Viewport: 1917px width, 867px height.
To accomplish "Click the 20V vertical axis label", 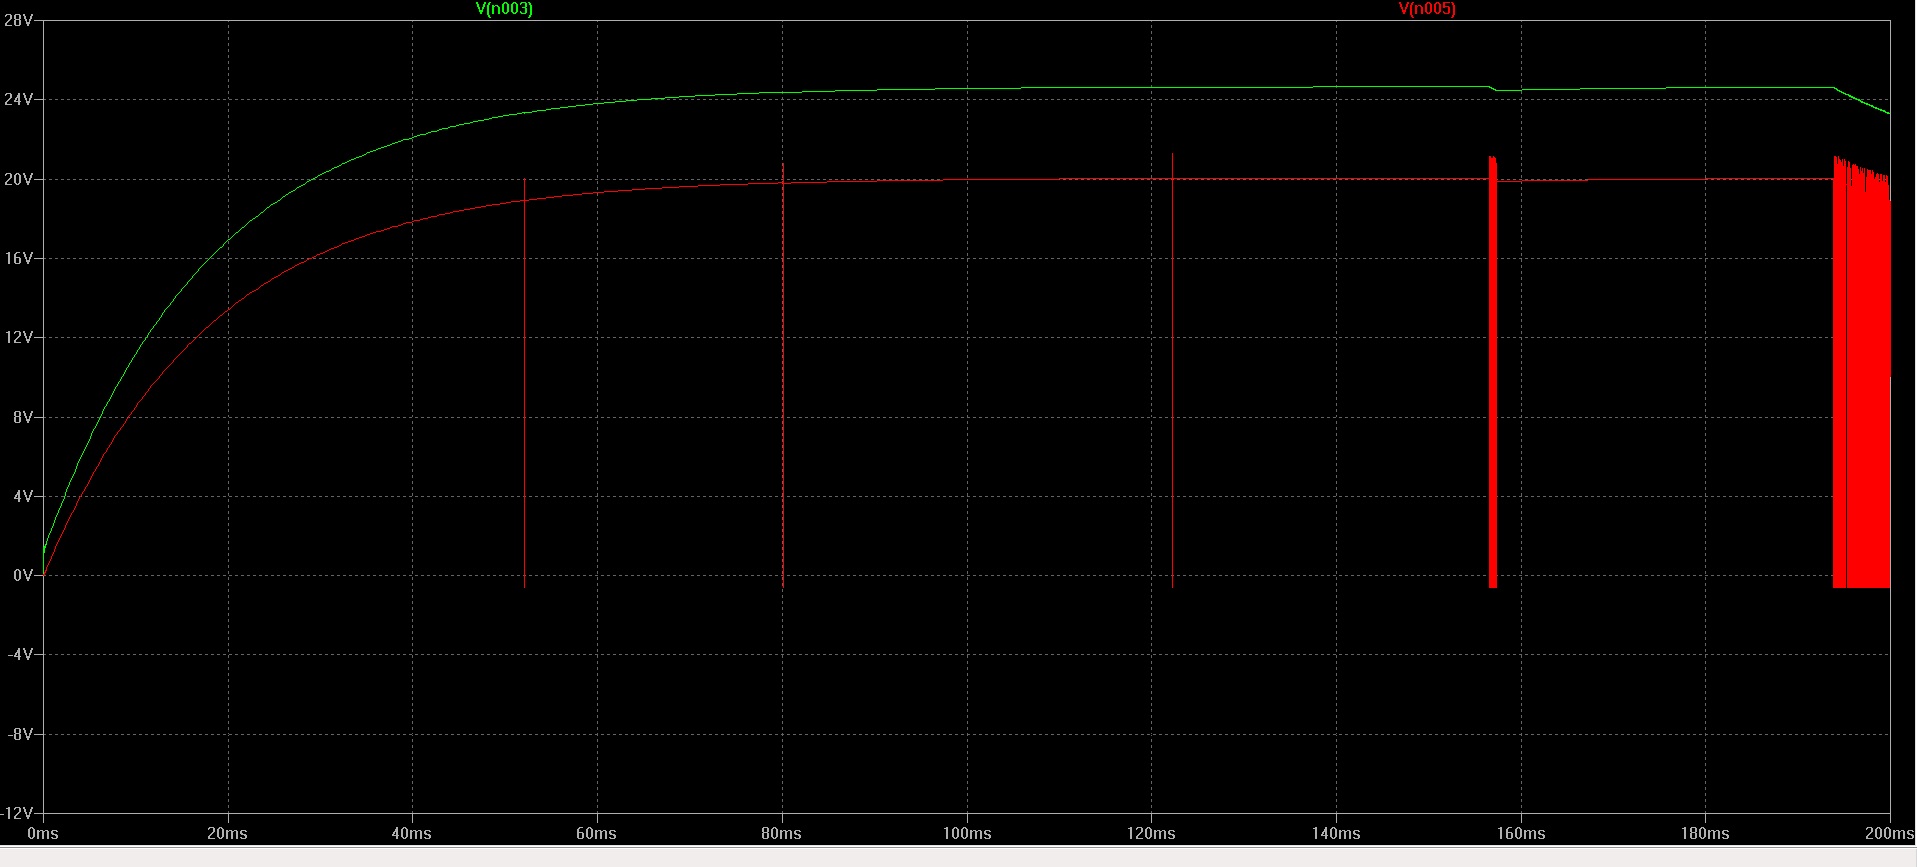I will pyautogui.click(x=18, y=179).
